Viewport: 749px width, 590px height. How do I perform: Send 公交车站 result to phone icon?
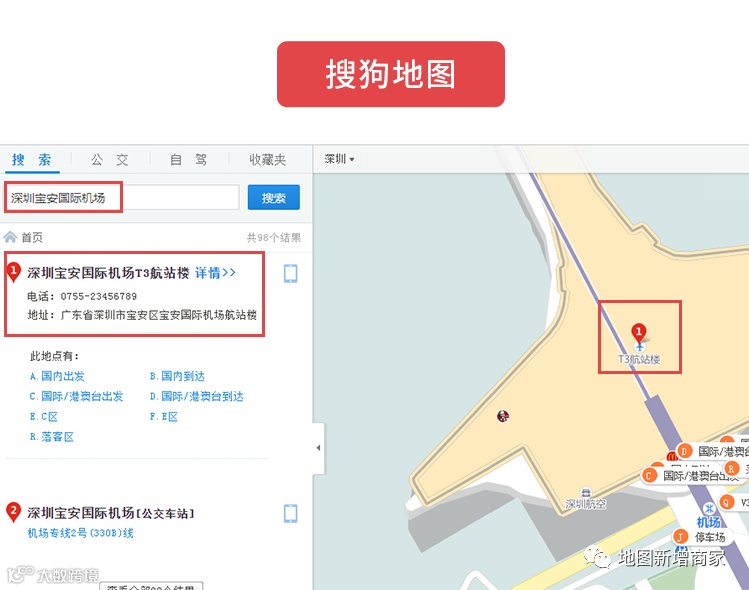290,514
